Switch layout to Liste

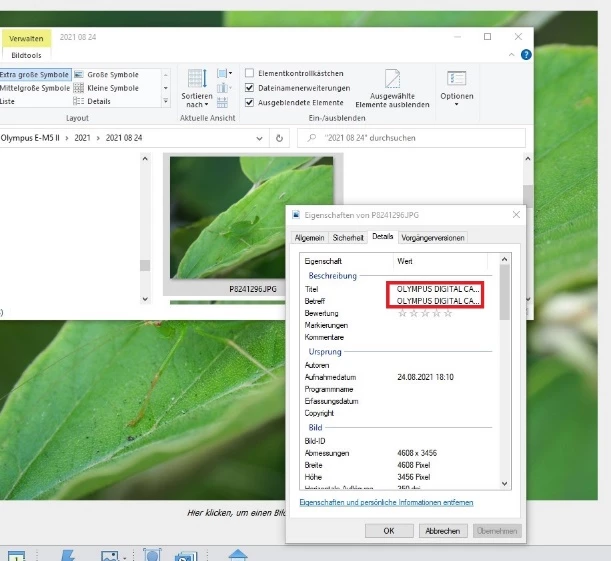point(7,101)
